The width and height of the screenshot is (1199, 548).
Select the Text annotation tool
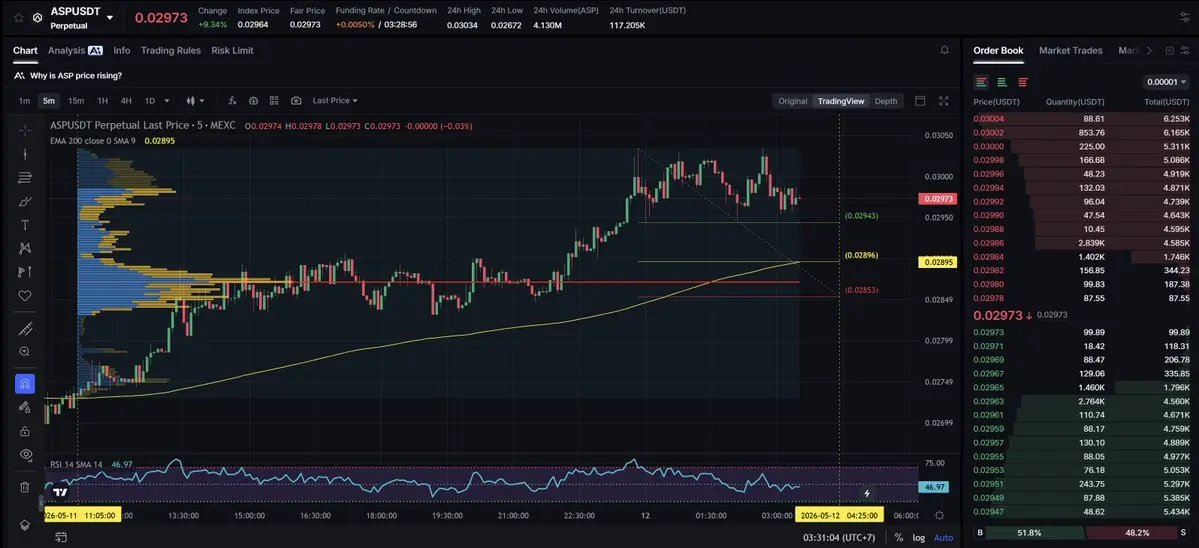pos(24,225)
